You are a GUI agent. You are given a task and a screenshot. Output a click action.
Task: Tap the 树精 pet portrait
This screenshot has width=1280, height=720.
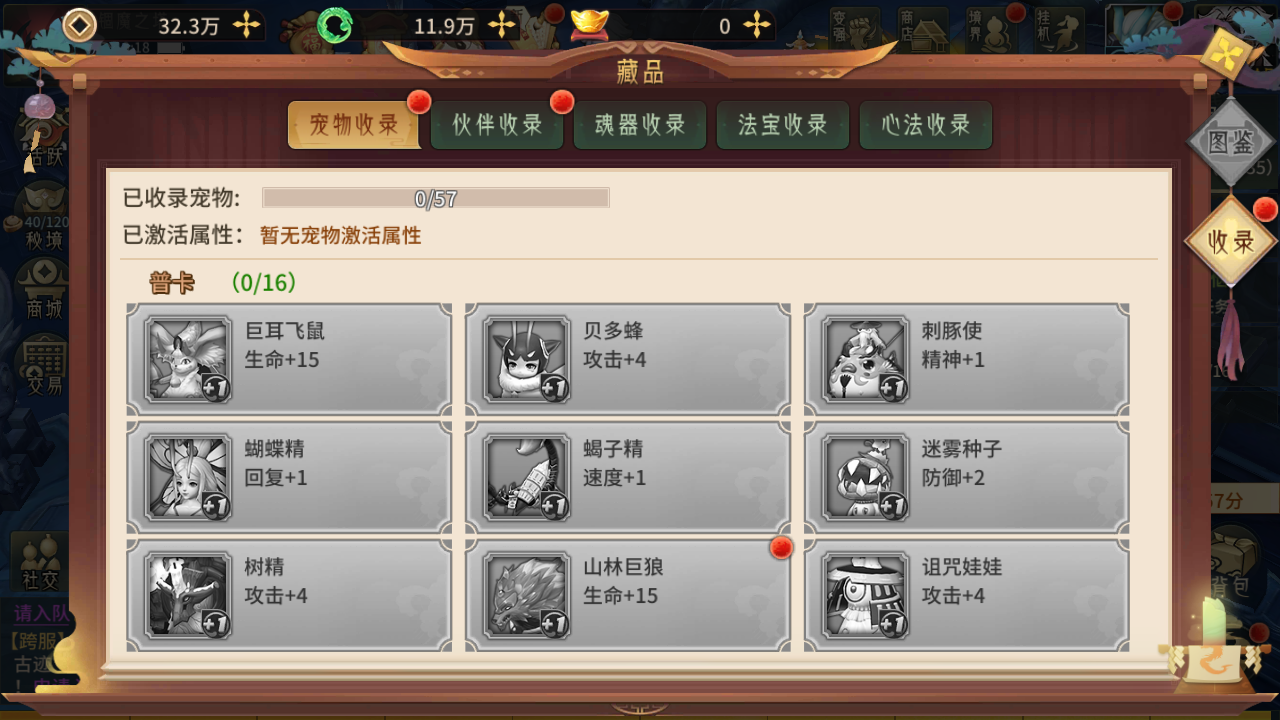click(x=188, y=596)
